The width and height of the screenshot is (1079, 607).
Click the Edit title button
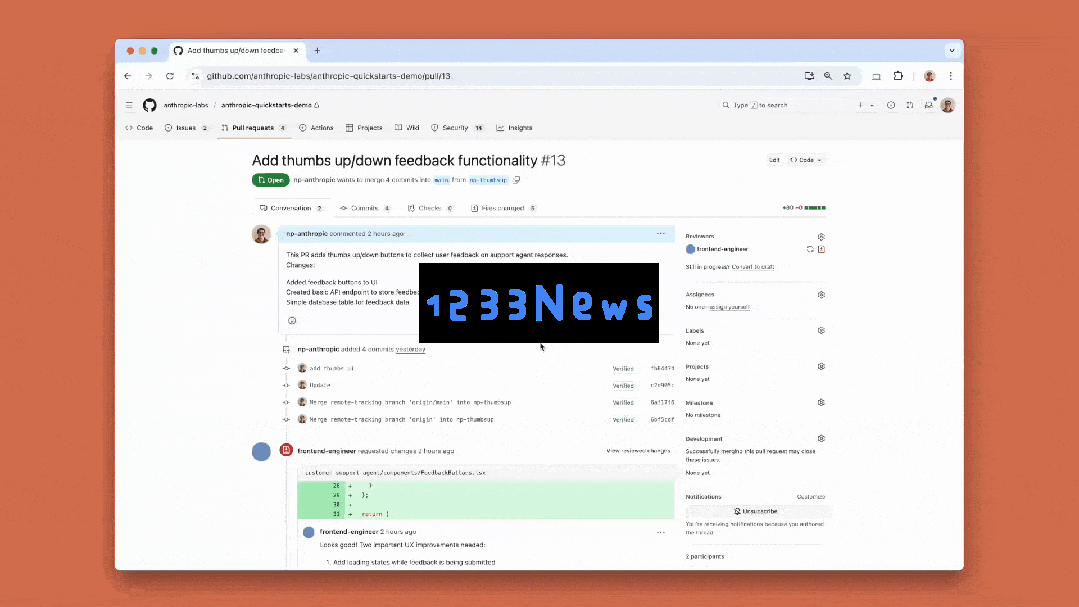[x=774, y=160]
